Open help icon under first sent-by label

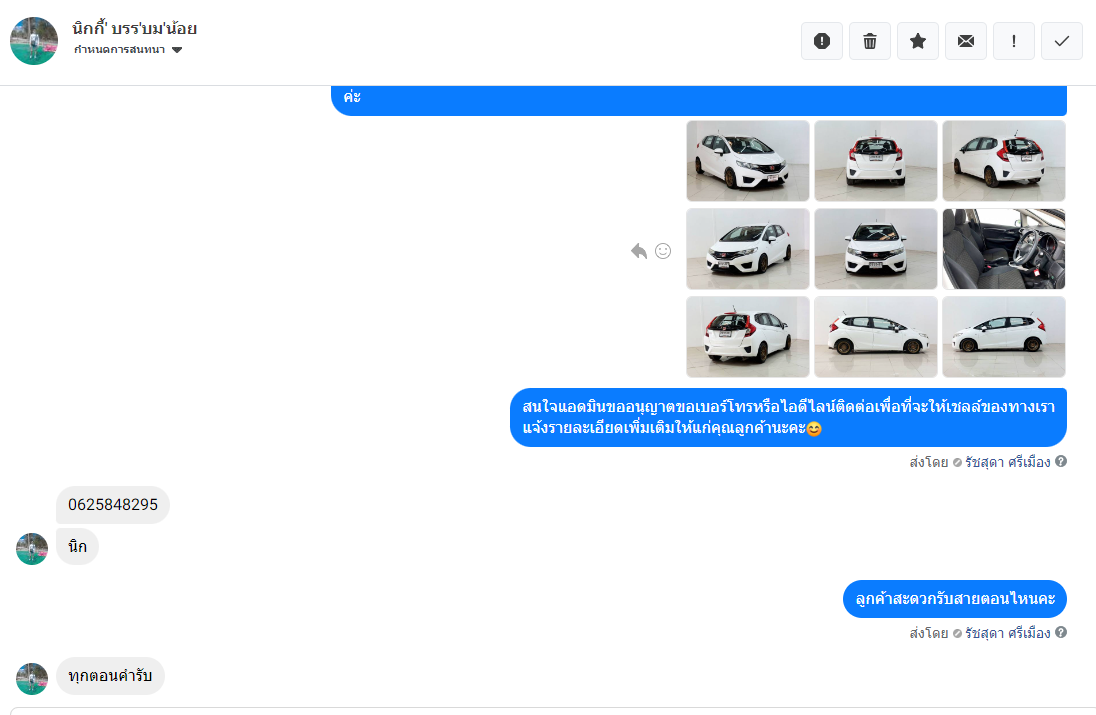point(1061,461)
